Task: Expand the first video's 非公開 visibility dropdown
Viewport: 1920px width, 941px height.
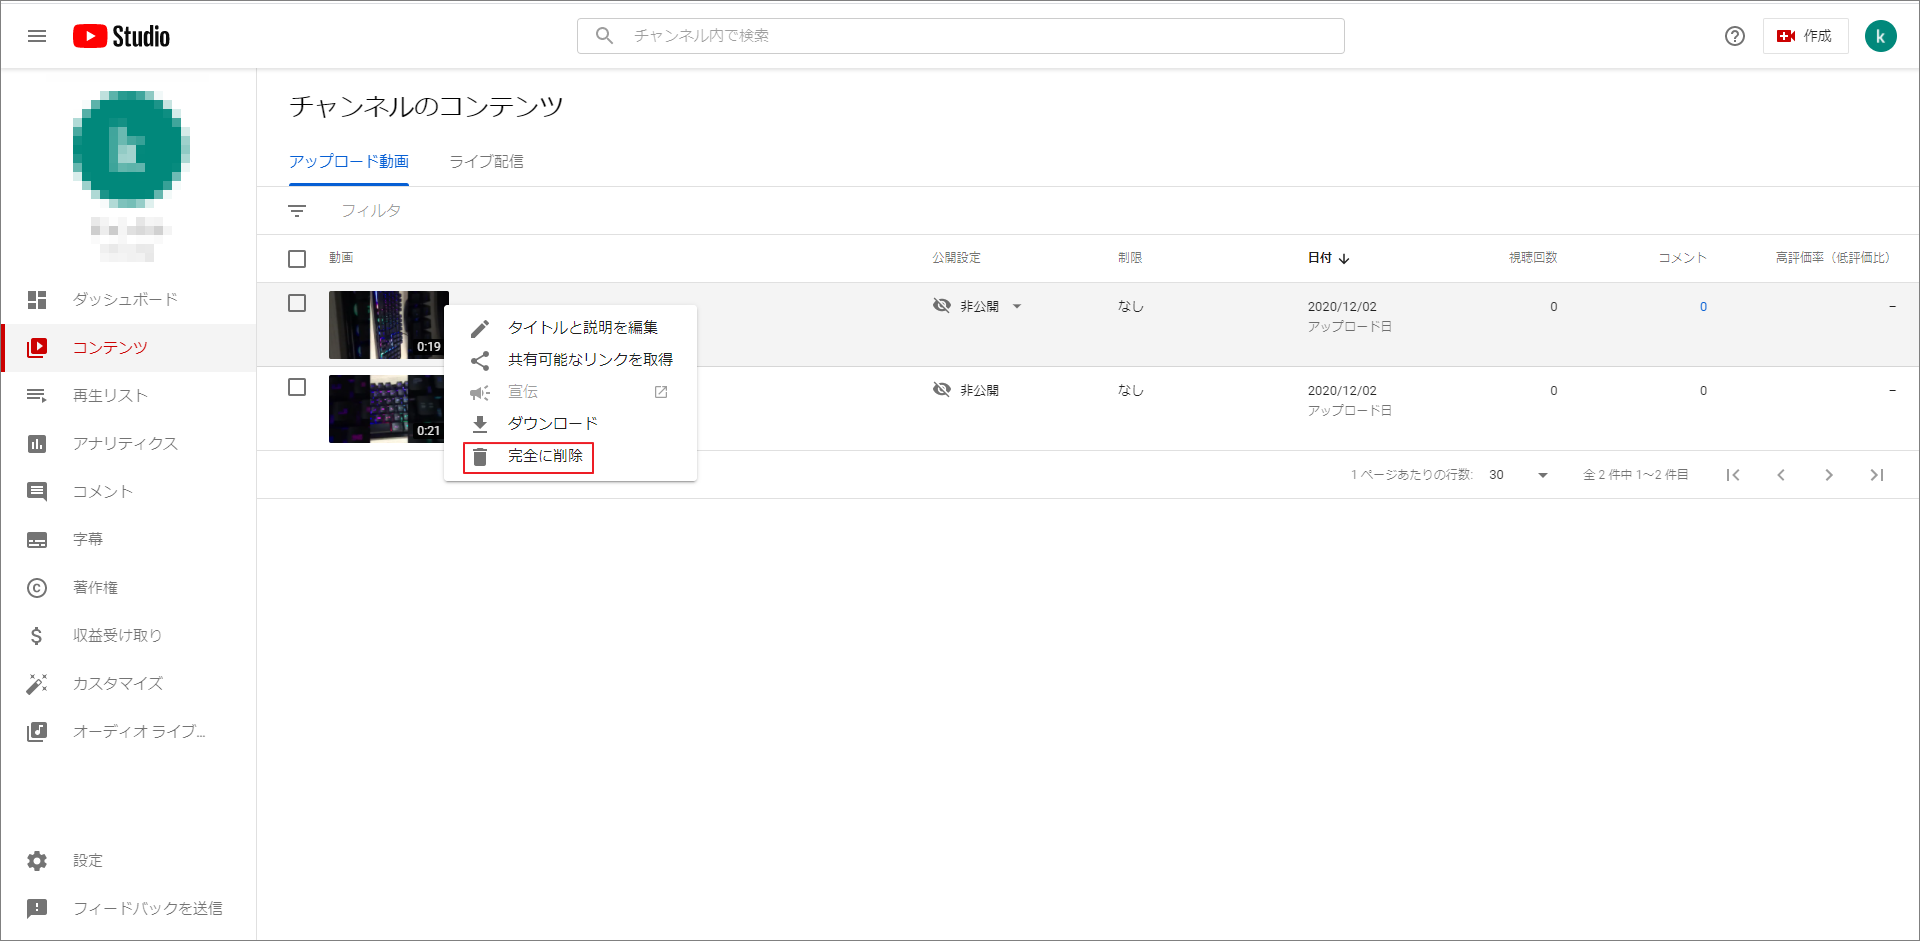Action: pos(1017,306)
